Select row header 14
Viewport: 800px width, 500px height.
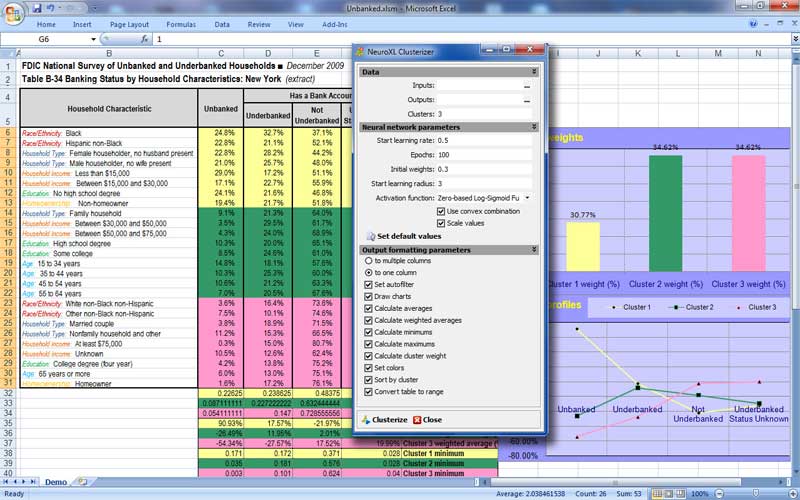pos(9,213)
